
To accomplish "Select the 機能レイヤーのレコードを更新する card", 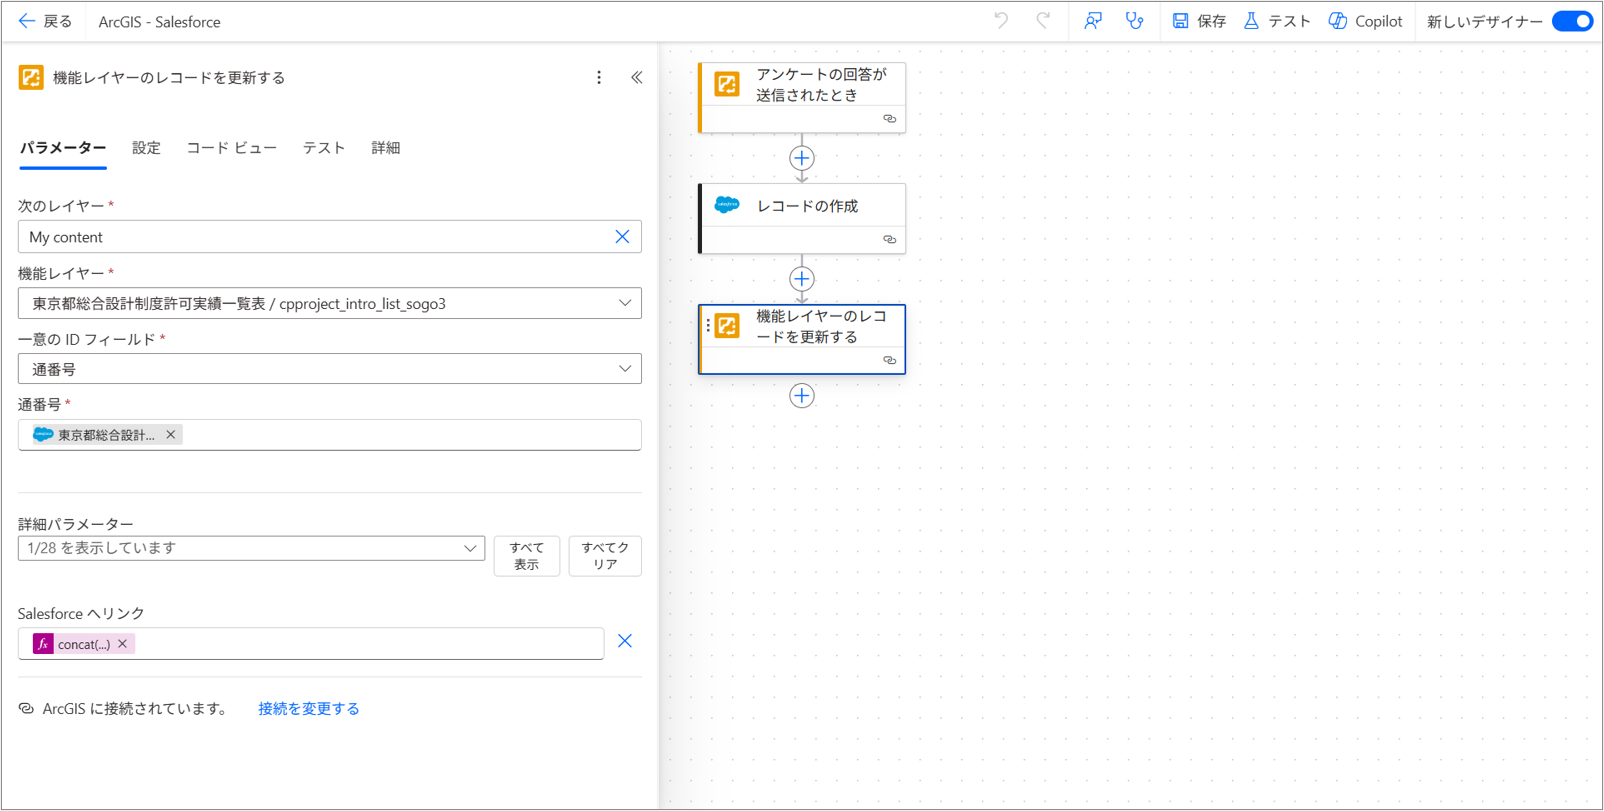I will click(x=802, y=339).
